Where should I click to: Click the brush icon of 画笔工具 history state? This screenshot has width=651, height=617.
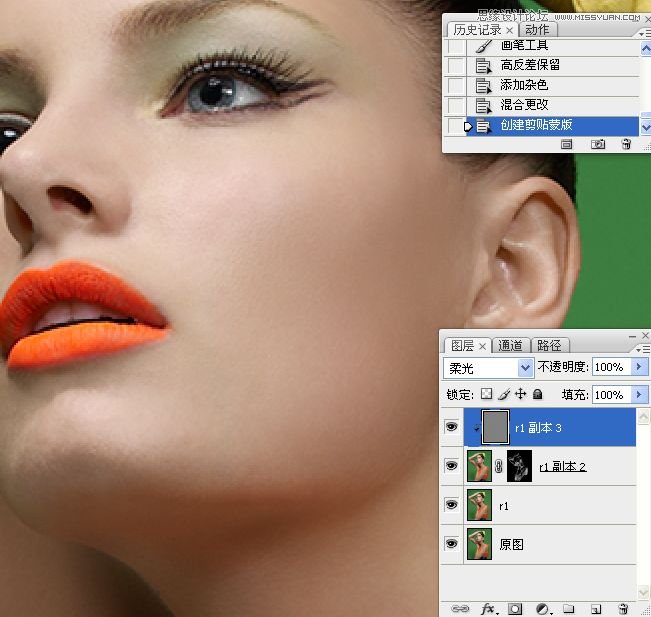click(x=483, y=46)
